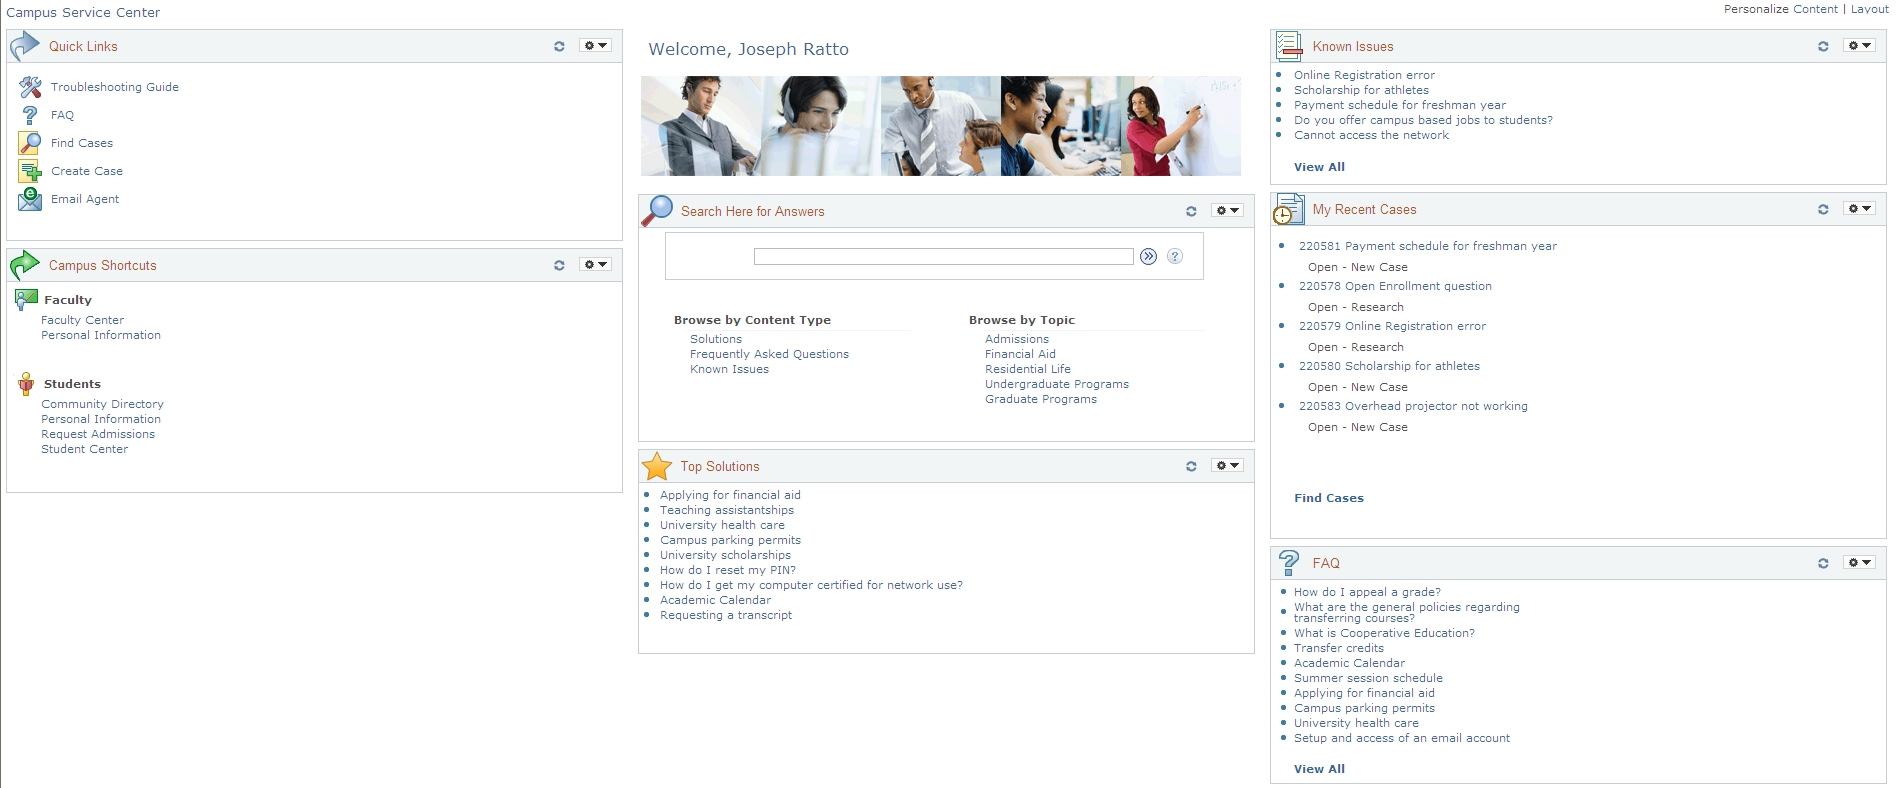Click the My Recent Cases clock icon

point(1288,209)
